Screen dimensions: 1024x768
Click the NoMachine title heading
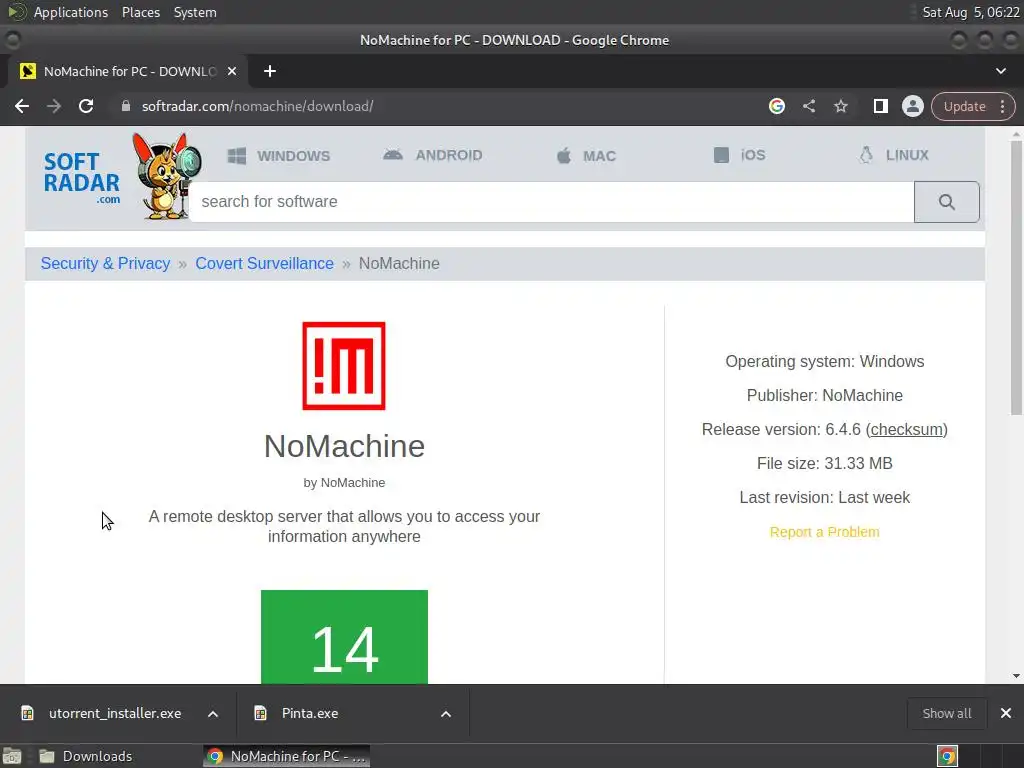pyautogui.click(x=344, y=447)
